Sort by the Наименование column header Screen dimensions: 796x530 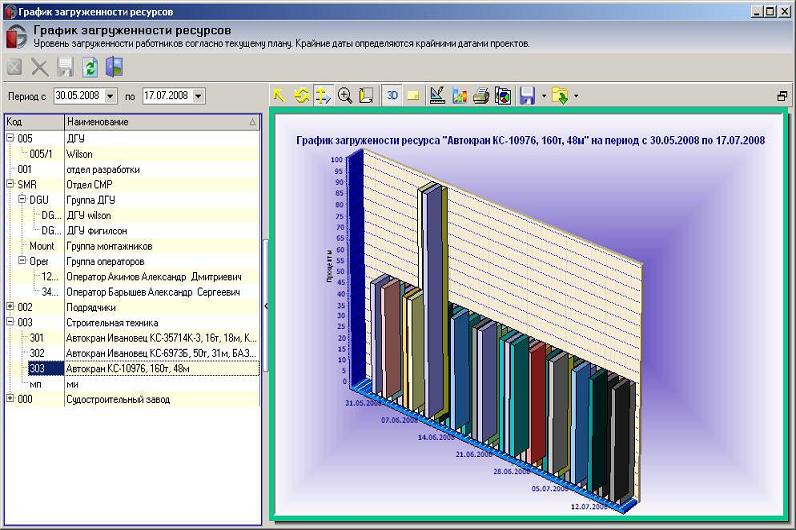(x=162, y=122)
